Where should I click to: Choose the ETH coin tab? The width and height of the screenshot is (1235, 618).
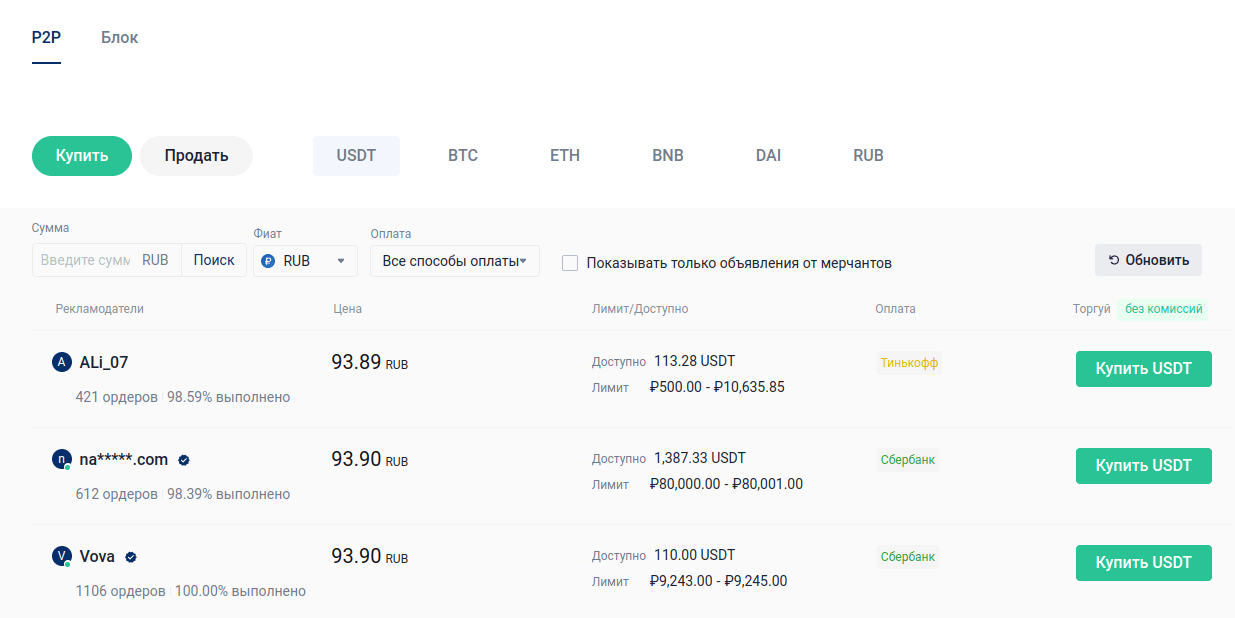(565, 156)
